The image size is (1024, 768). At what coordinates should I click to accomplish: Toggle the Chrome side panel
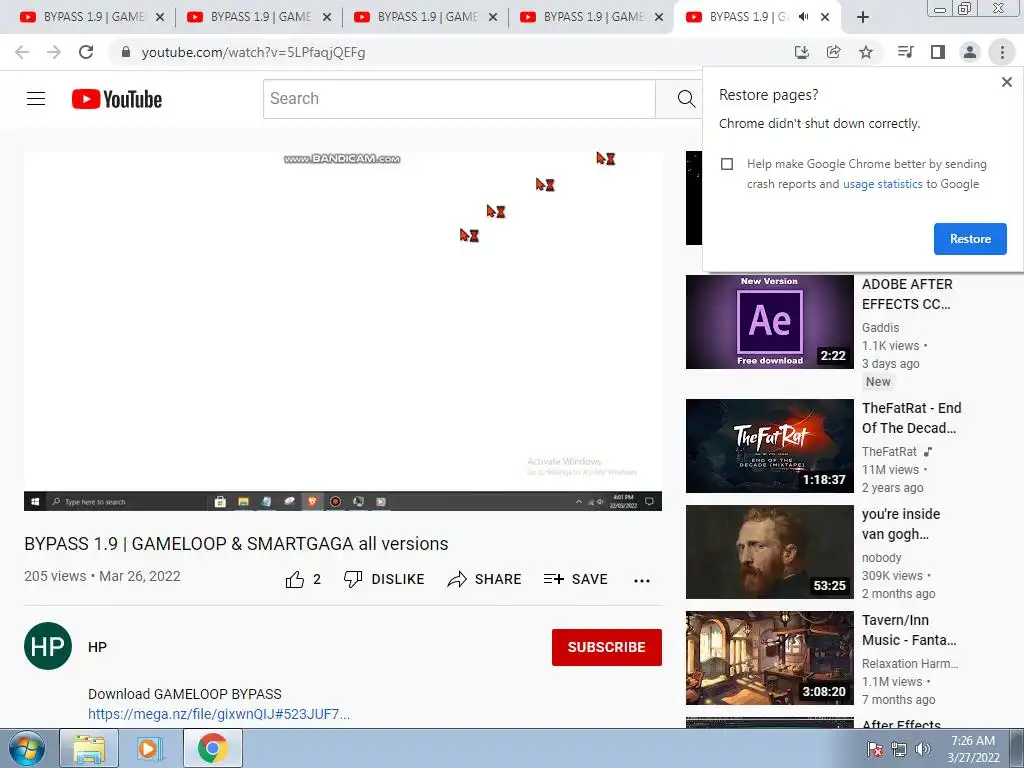[938, 52]
